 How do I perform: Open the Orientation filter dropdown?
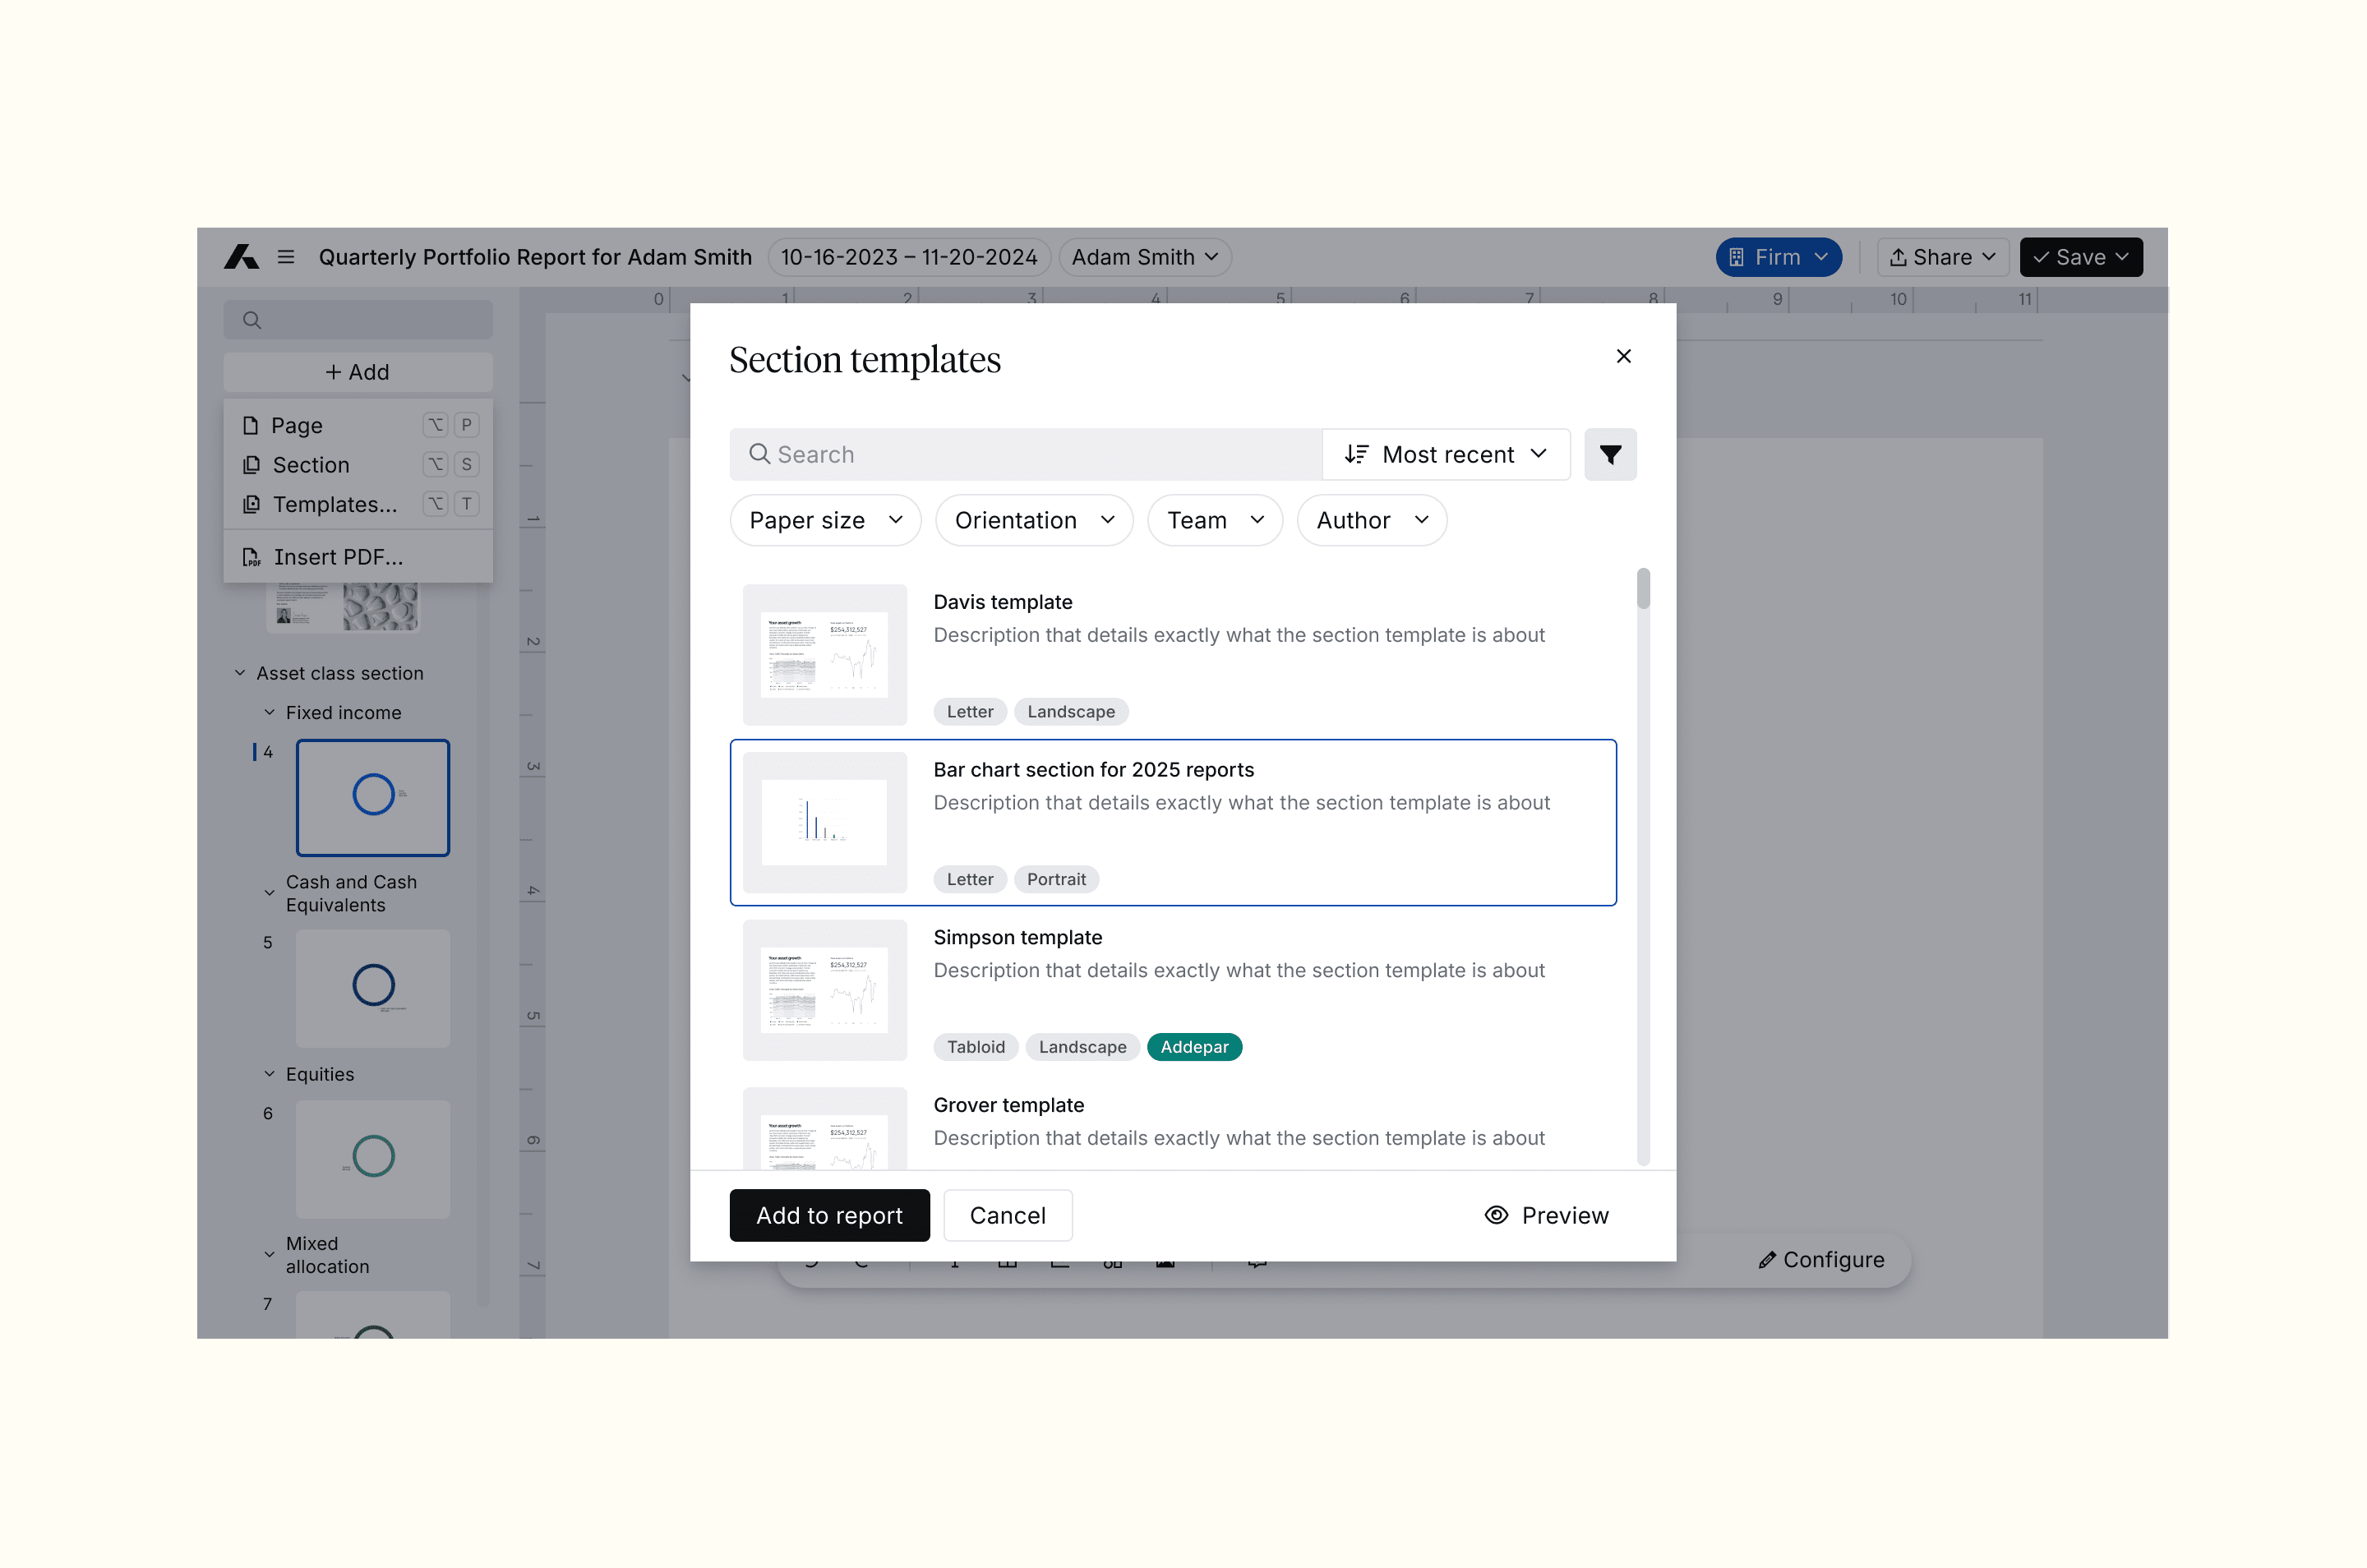coord(1034,520)
